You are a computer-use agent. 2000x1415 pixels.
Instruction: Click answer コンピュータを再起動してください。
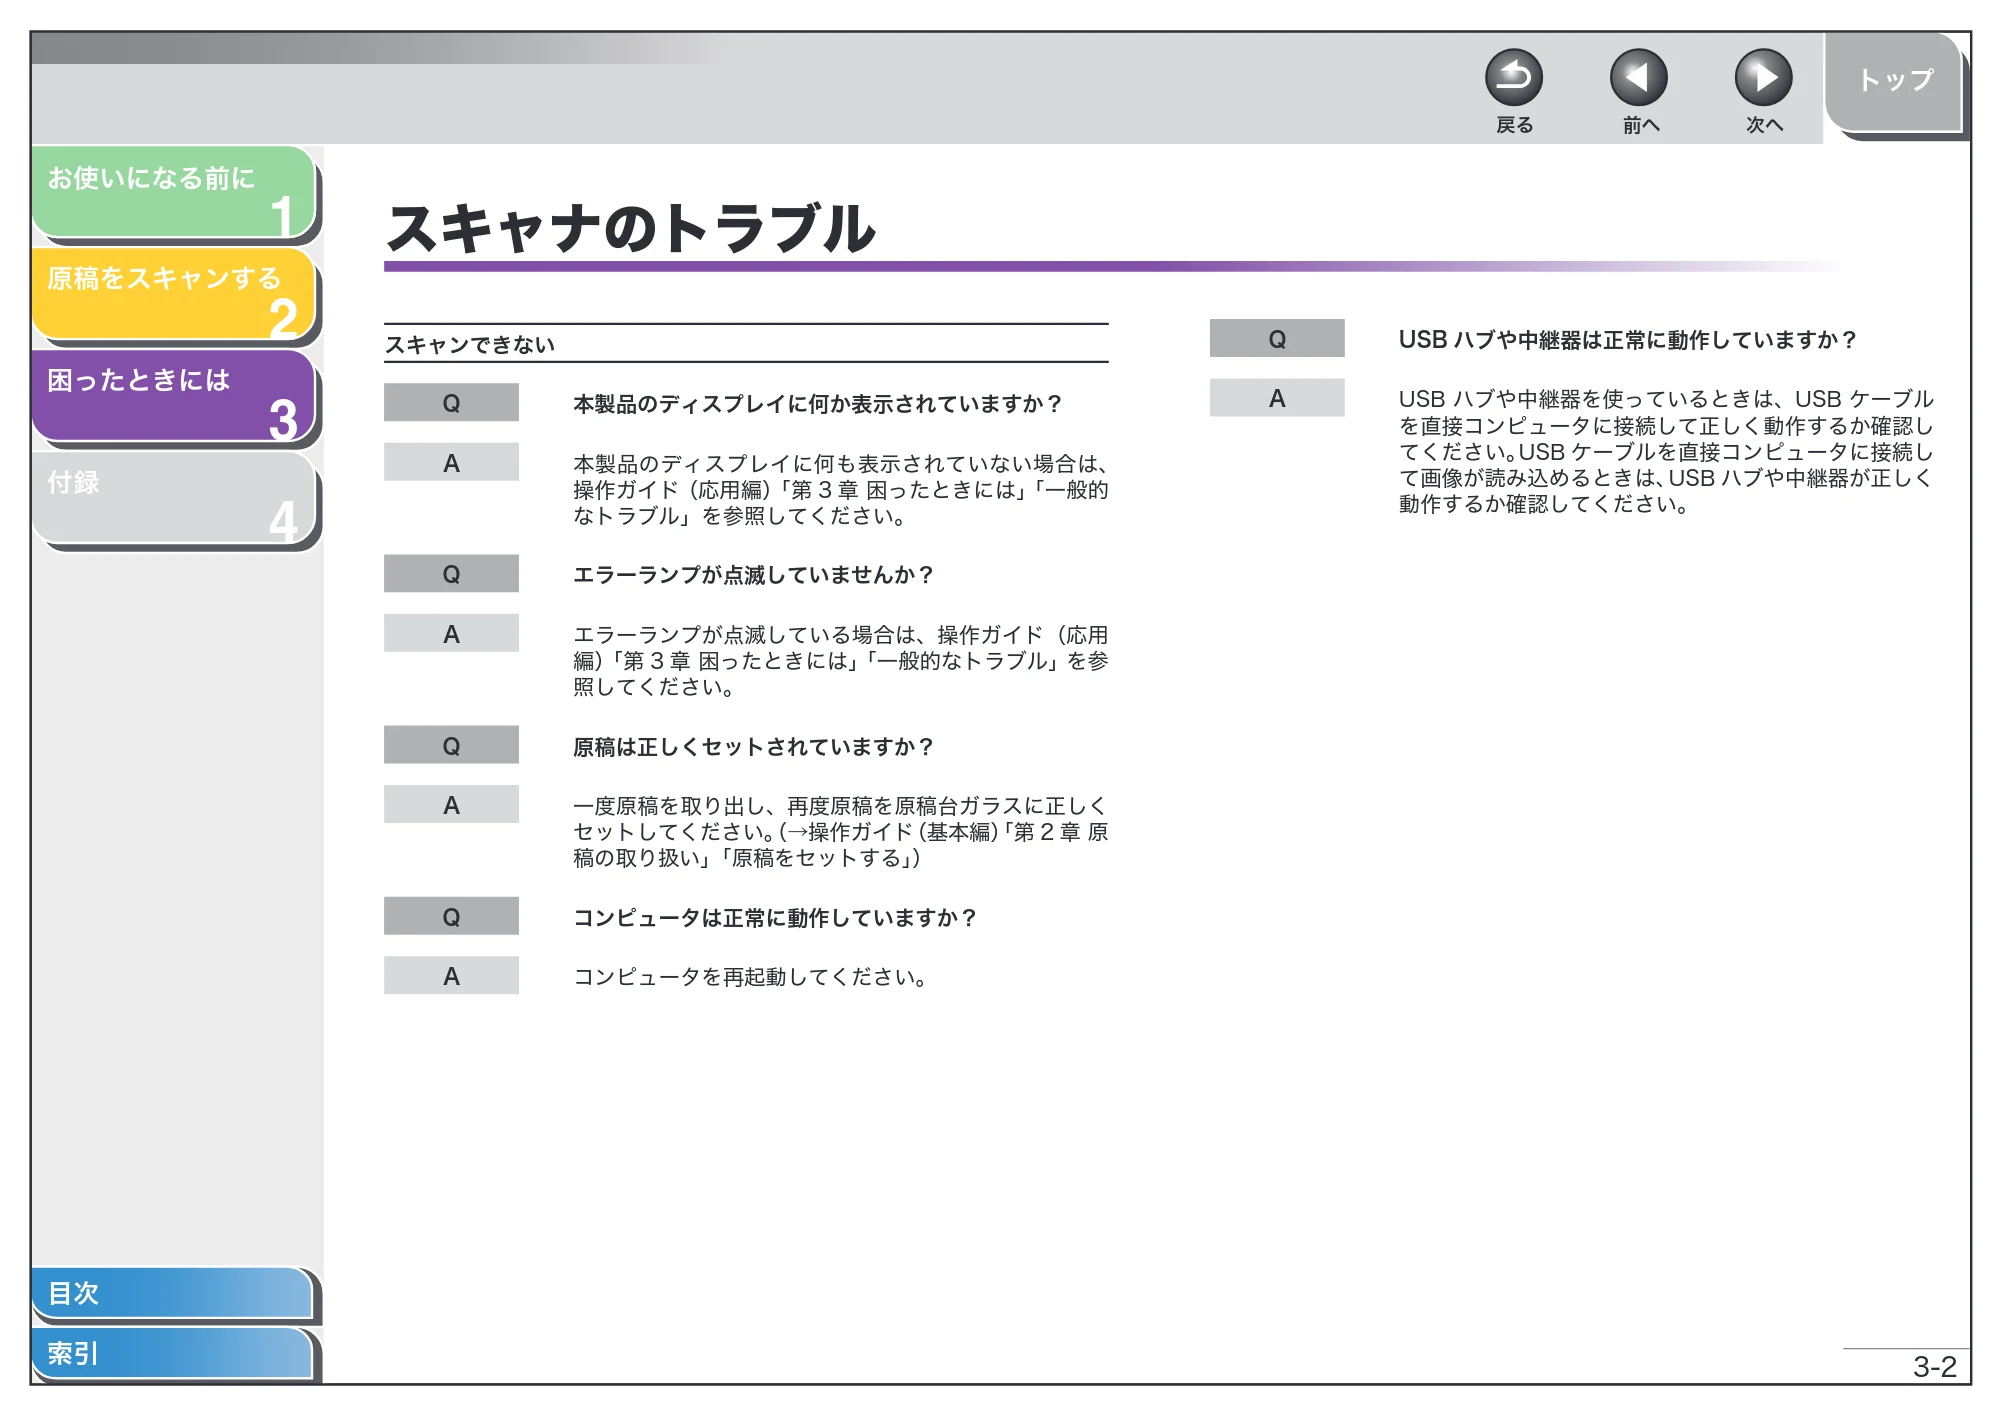click(752, 977)
